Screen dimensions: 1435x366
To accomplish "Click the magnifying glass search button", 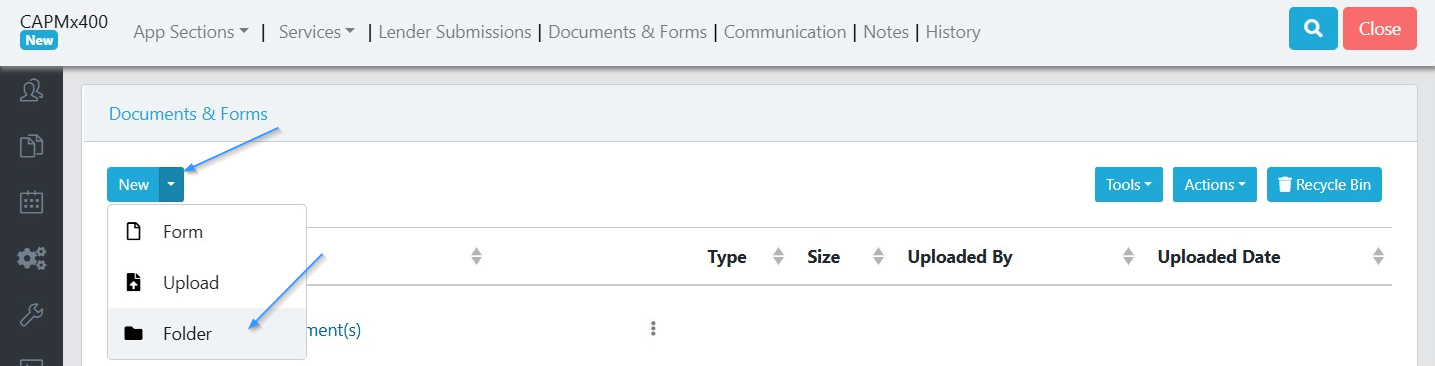I will tap(1314, 28).
